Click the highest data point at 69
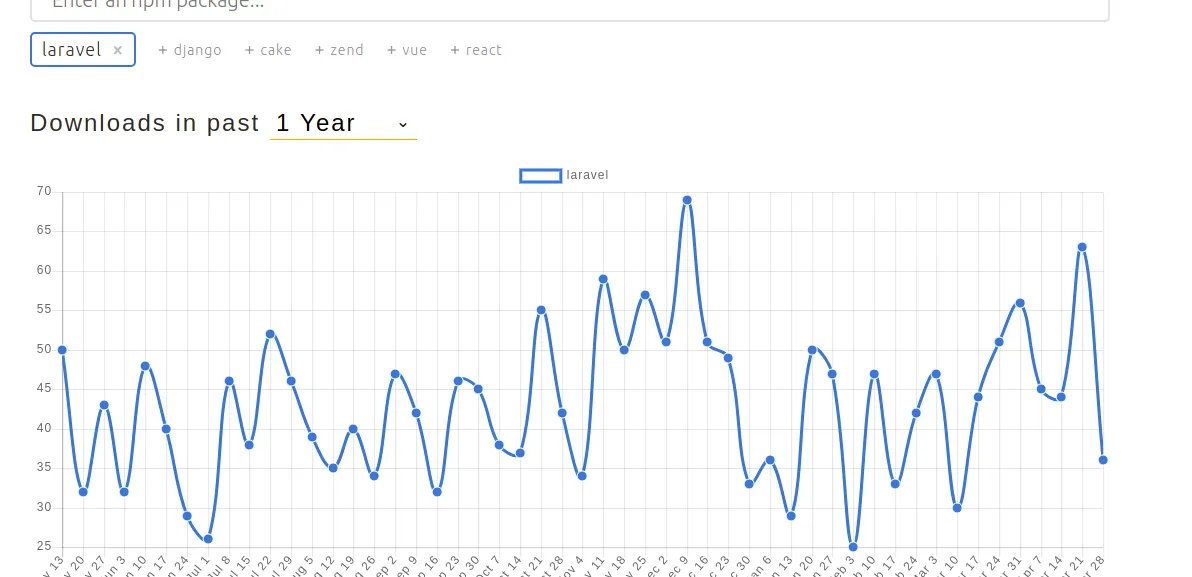 click(x=687, y=201)
